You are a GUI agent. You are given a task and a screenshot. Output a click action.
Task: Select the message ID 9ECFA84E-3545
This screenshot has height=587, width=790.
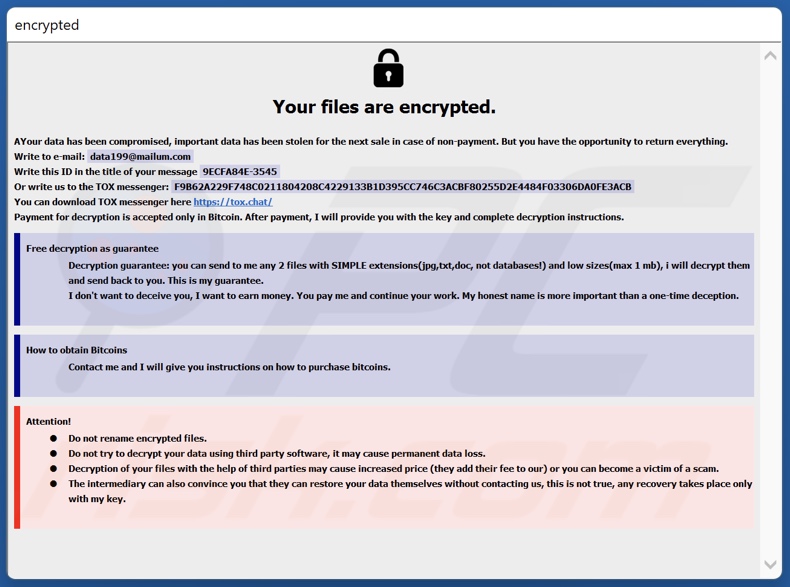[x=240, y=172]
